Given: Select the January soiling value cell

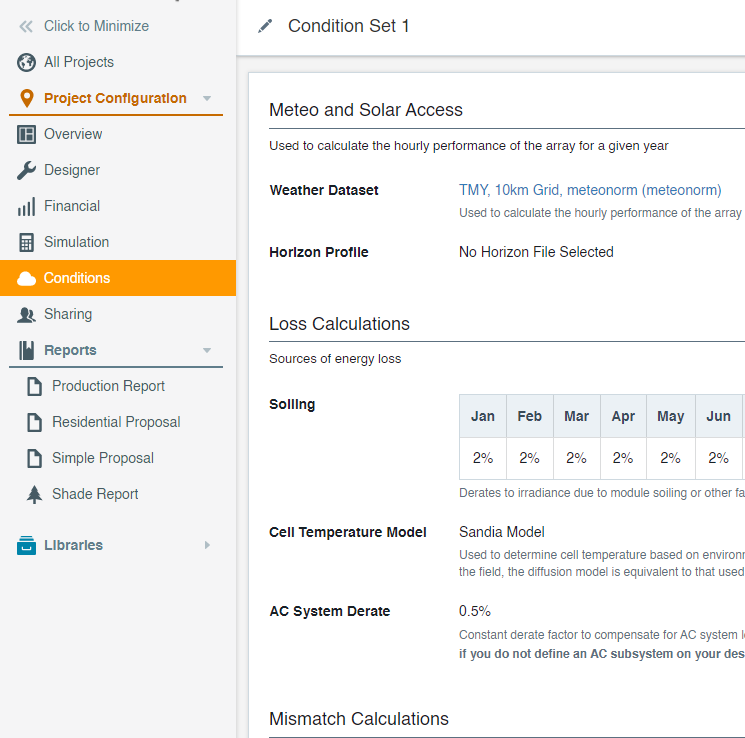Looking at the screenshot, I should tap(483, 458).
